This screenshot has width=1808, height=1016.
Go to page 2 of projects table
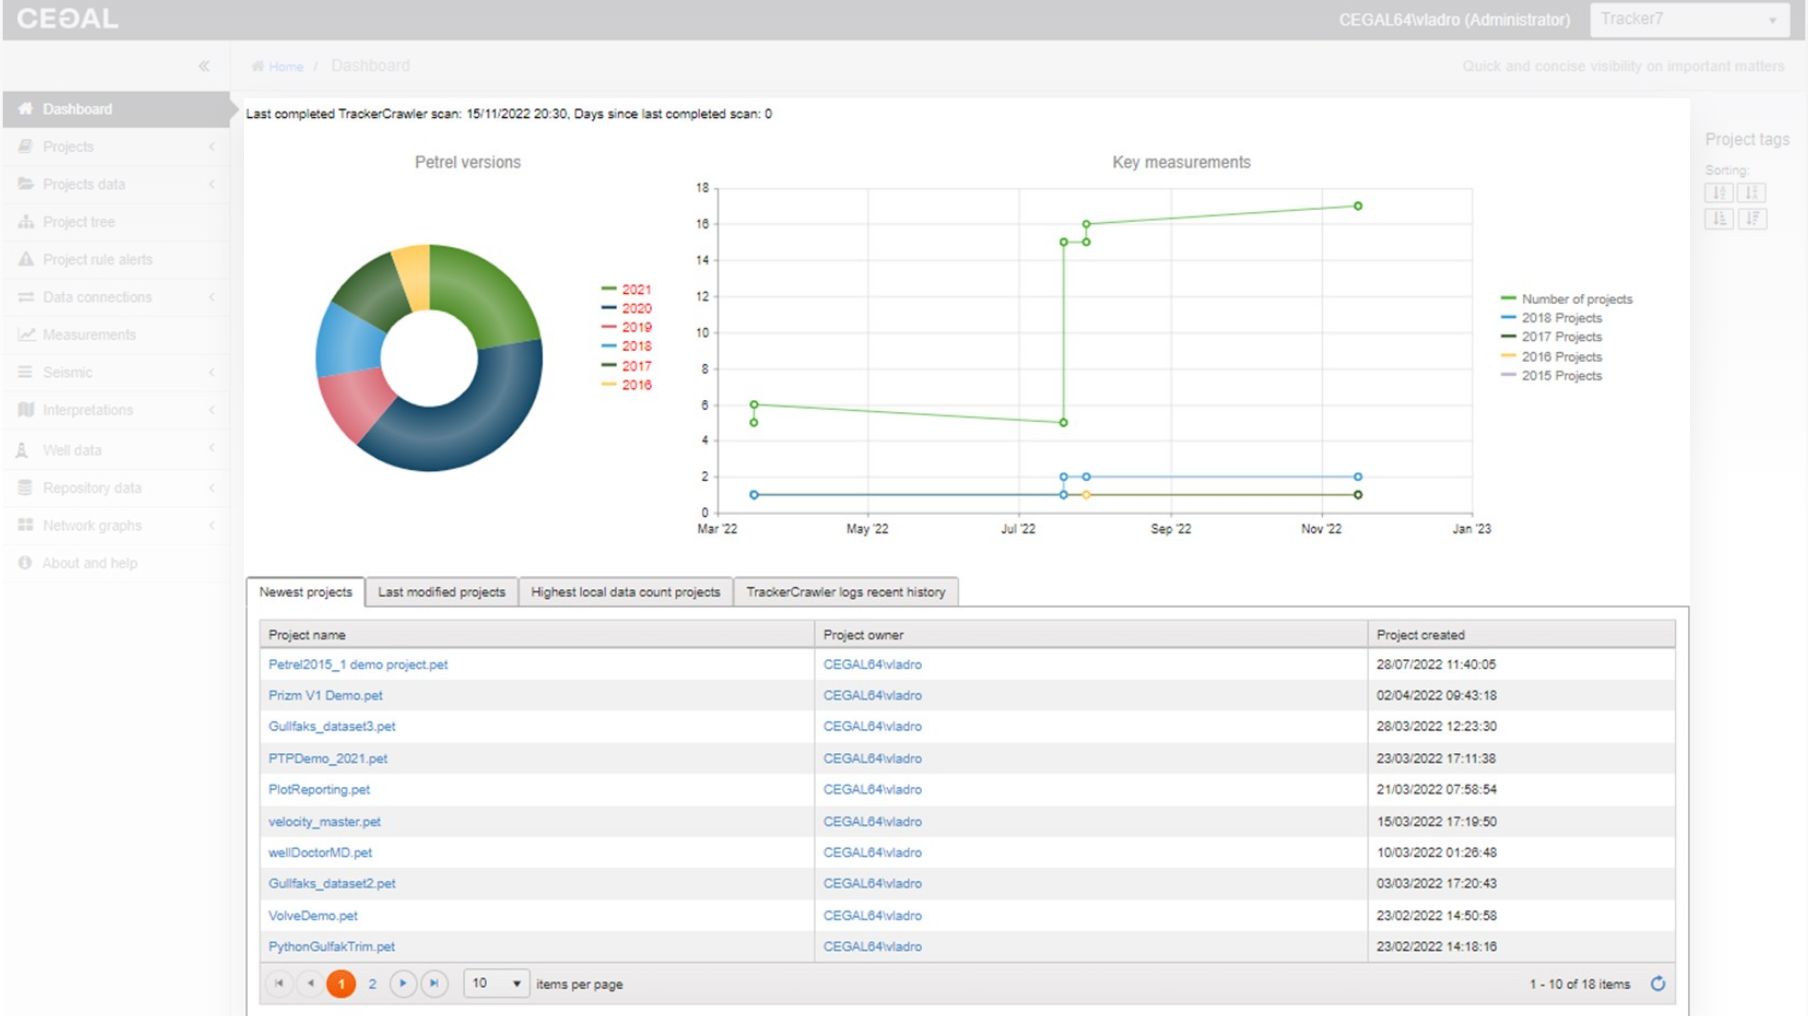pos(372,984)
